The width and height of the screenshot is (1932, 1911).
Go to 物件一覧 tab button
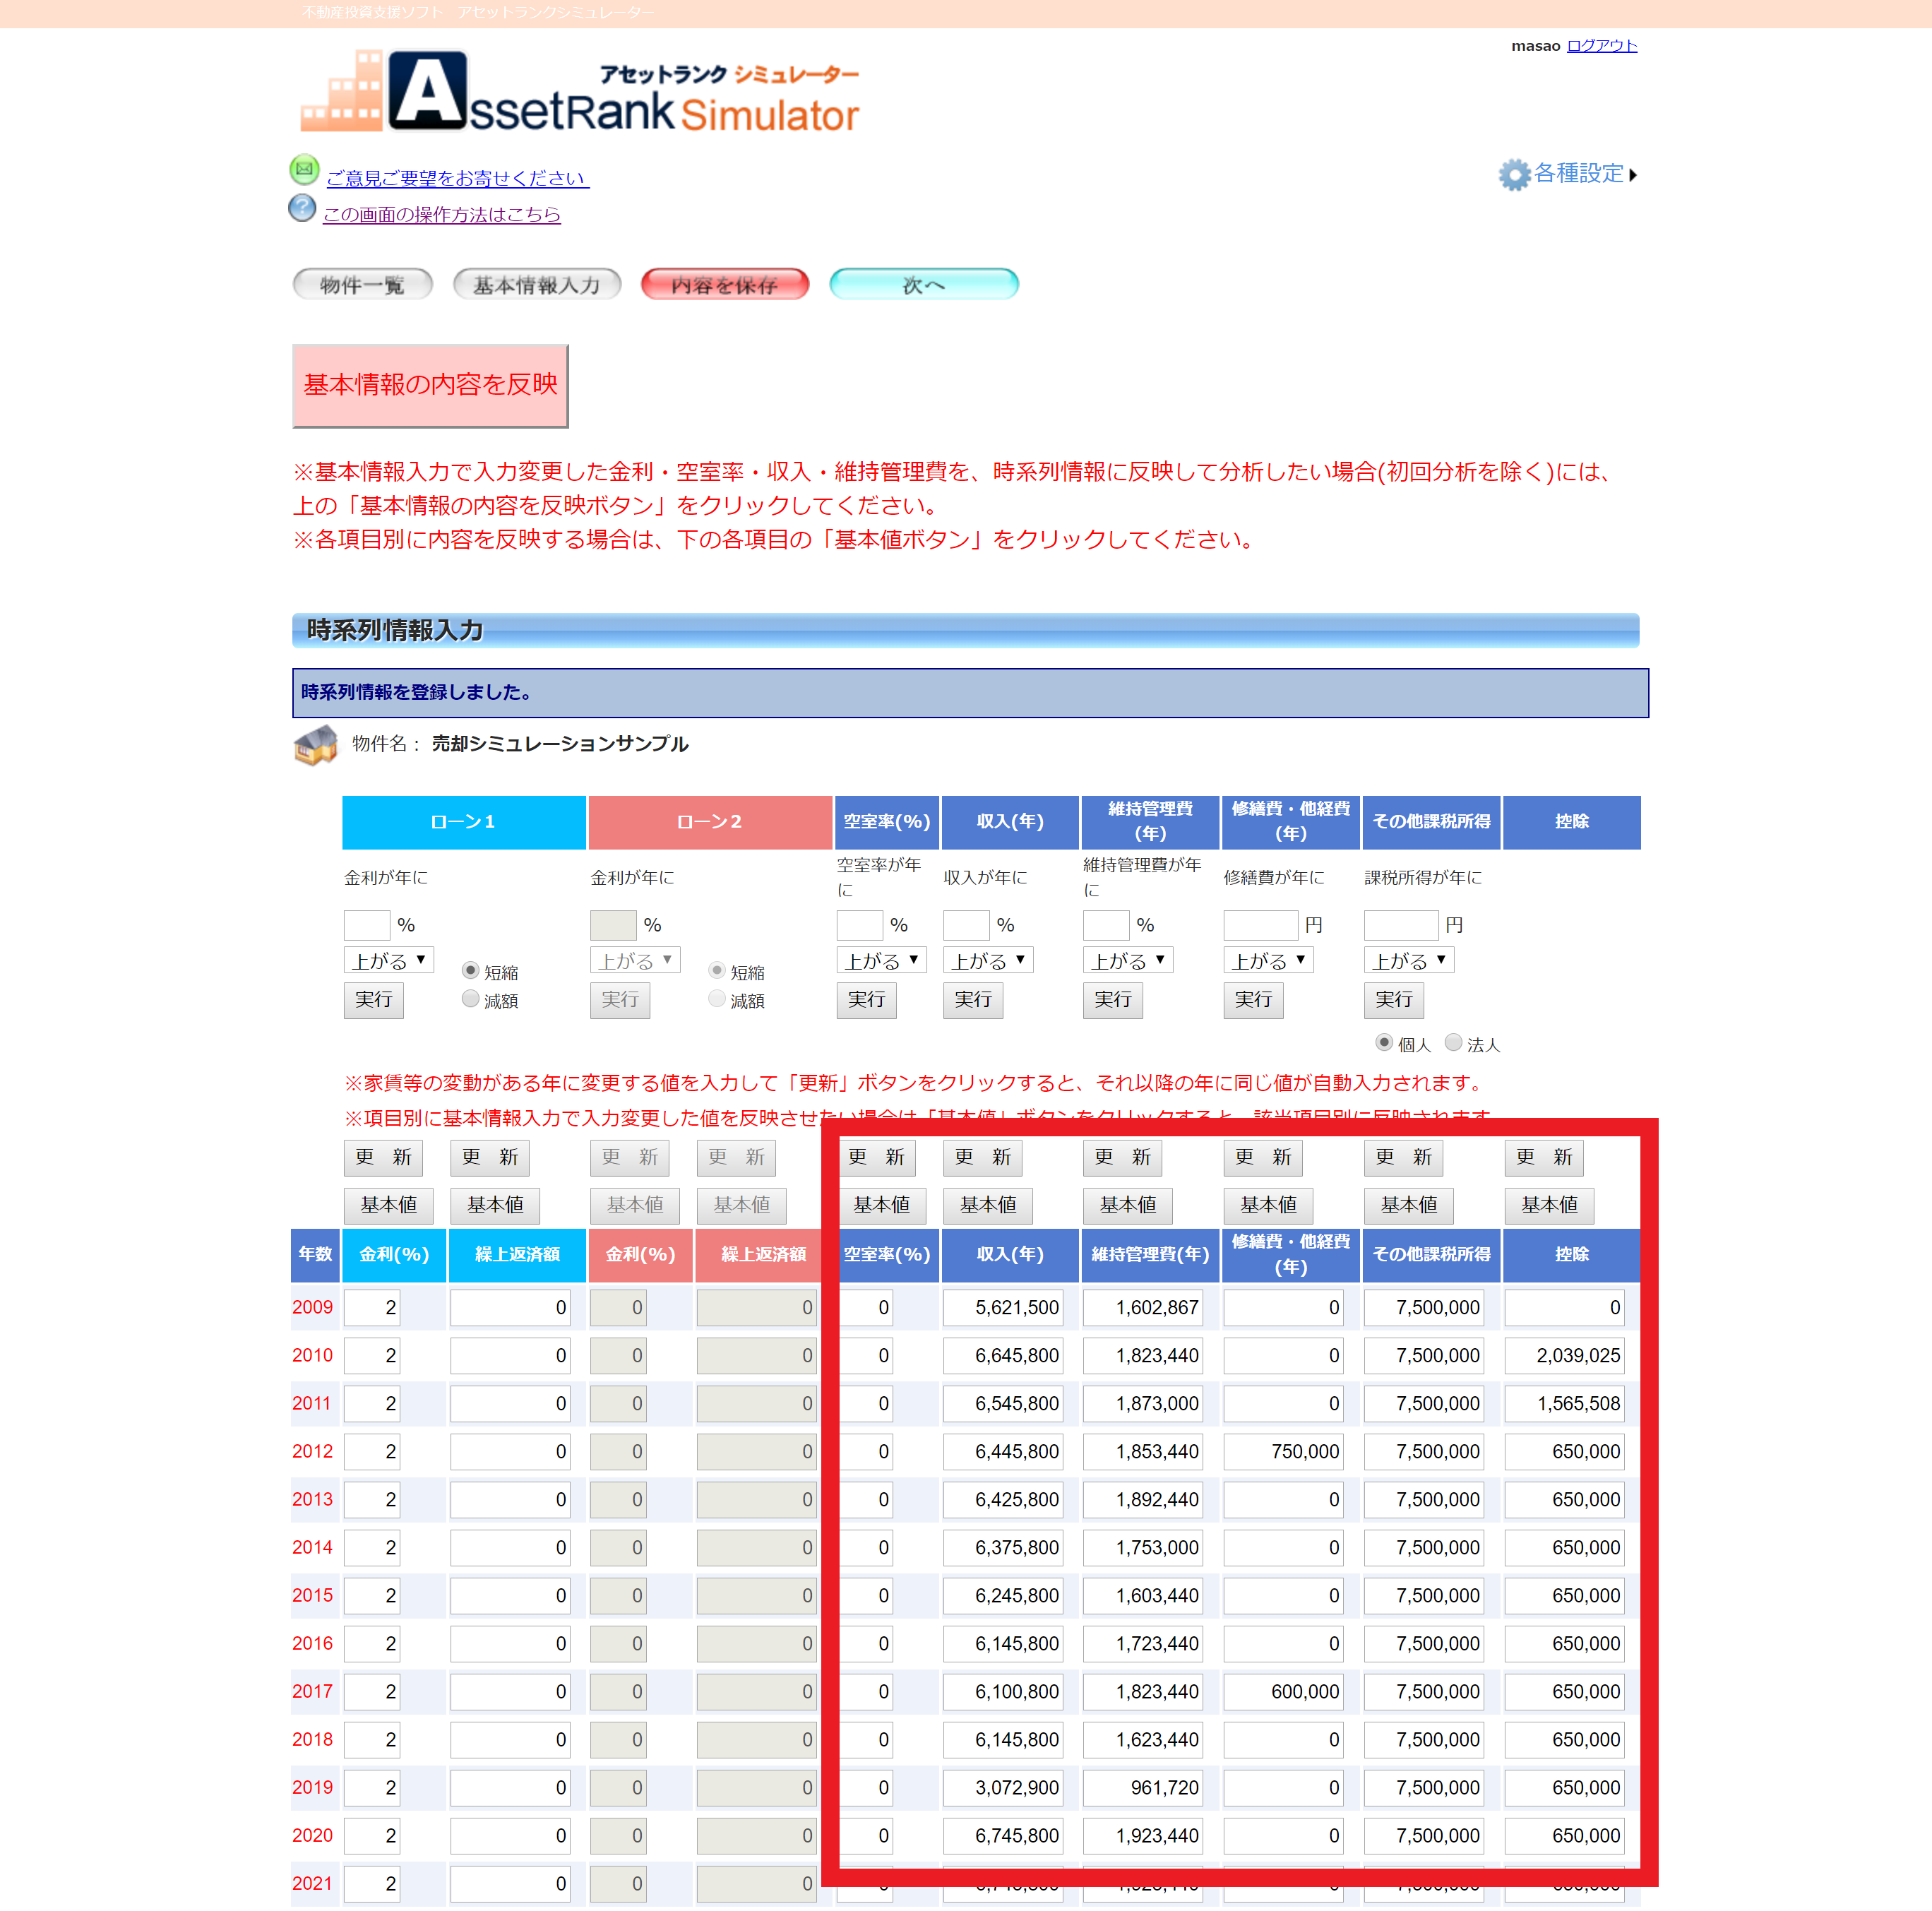tap(362, 285)
